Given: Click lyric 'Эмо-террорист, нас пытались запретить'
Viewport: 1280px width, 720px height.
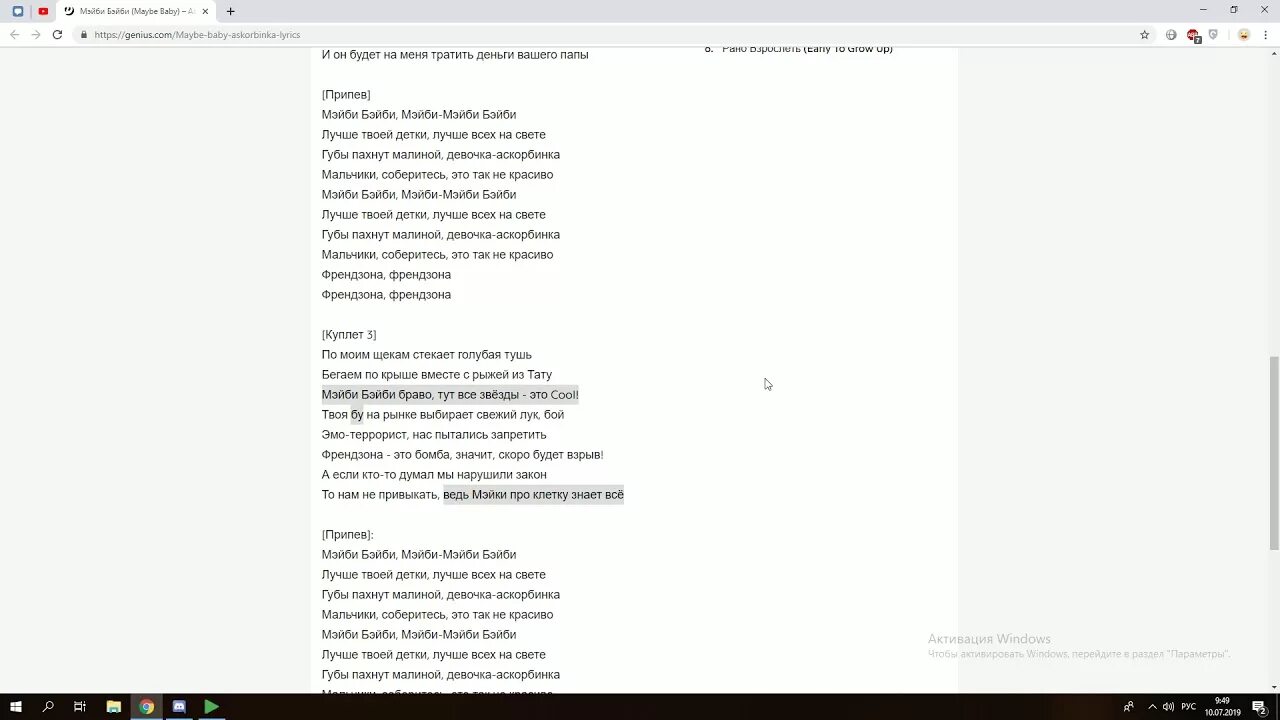Looking at the screenshot, I should [434, 434].
